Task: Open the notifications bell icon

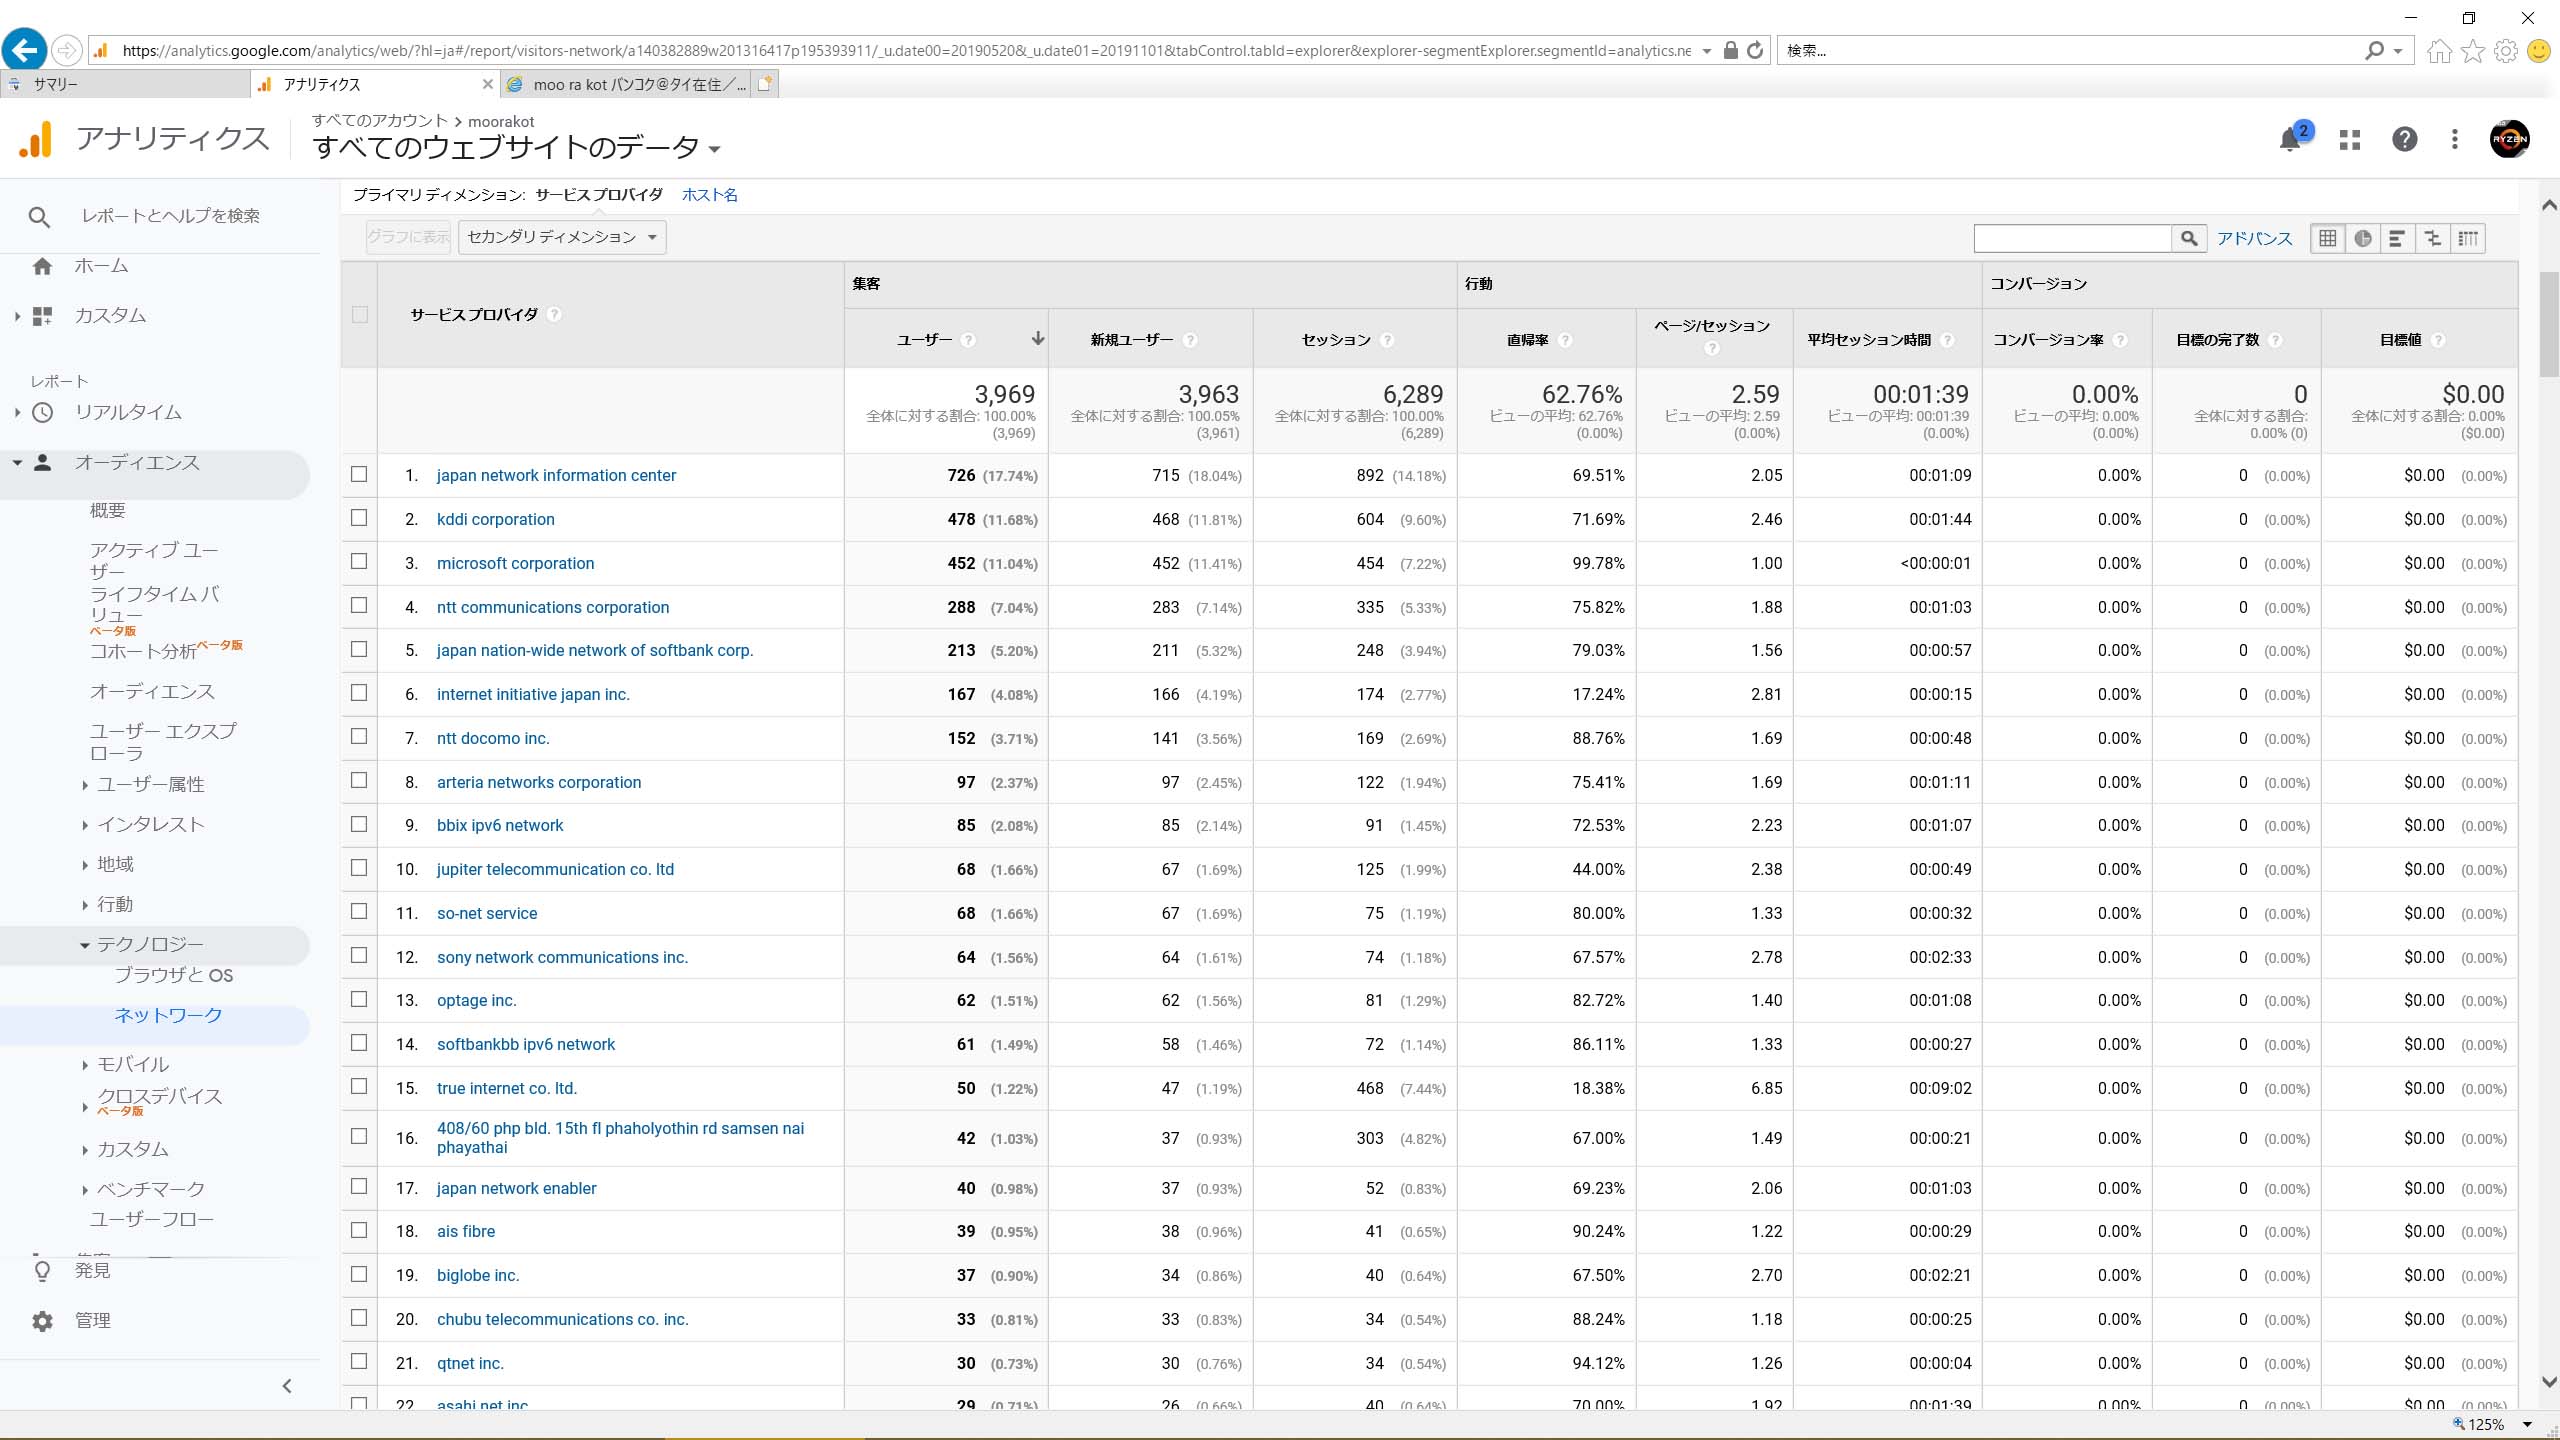Action: coord(2290,139)
